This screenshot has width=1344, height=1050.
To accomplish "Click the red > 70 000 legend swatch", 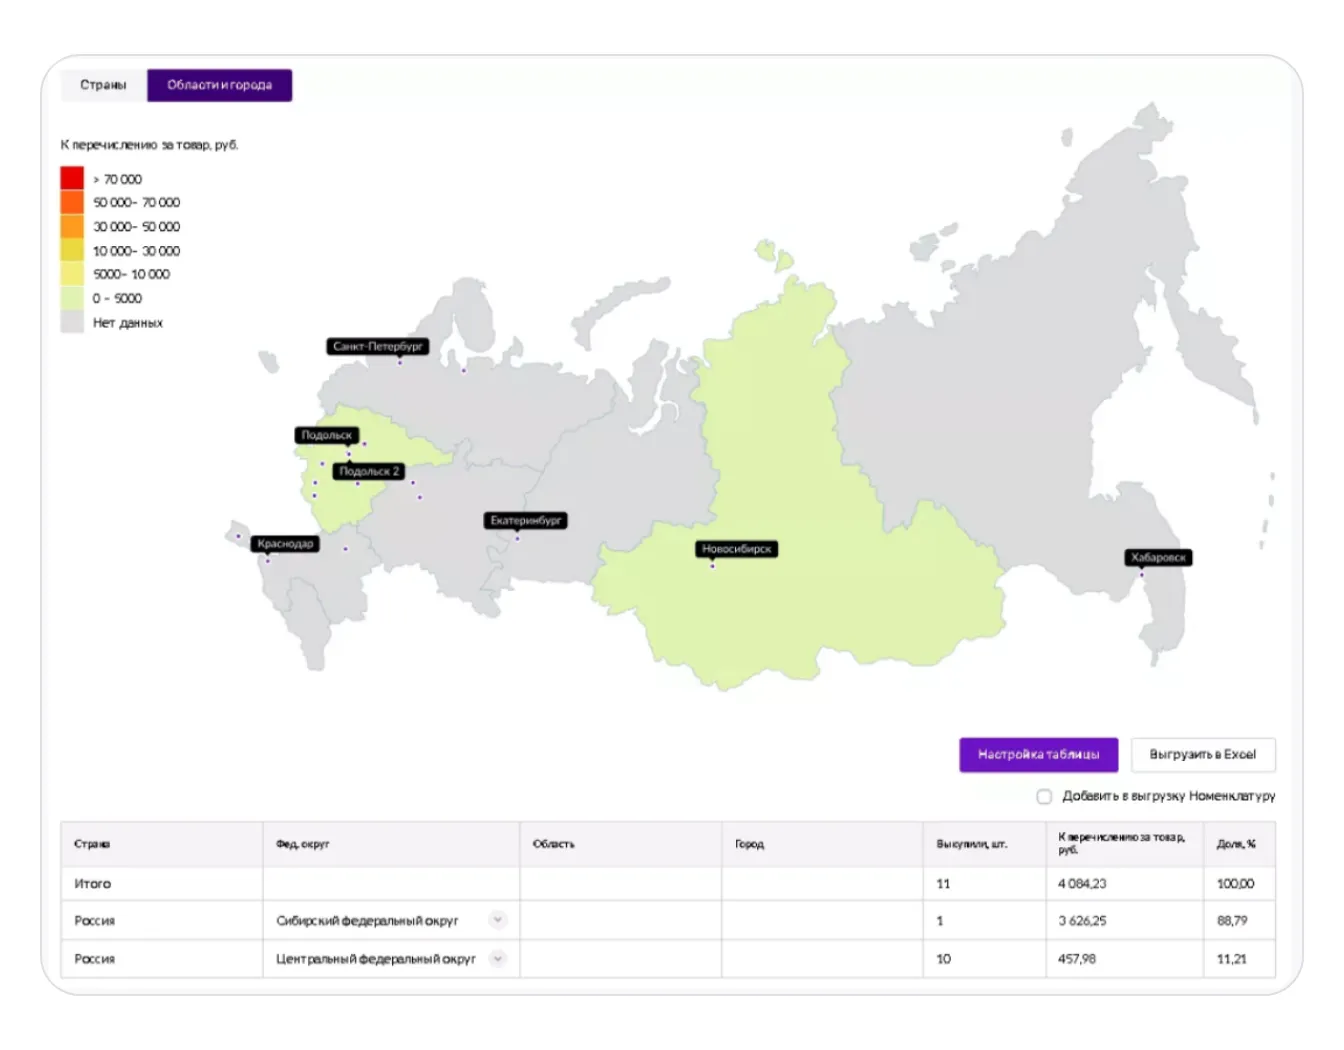I will coord(72,178).
